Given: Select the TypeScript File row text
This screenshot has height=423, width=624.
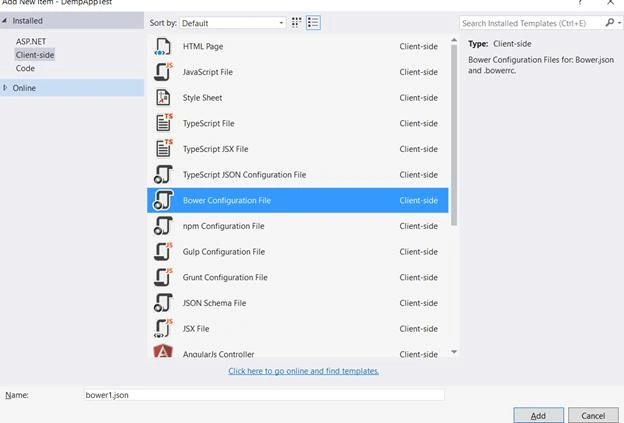Looking at the screenshot, I should click(208, 123).
